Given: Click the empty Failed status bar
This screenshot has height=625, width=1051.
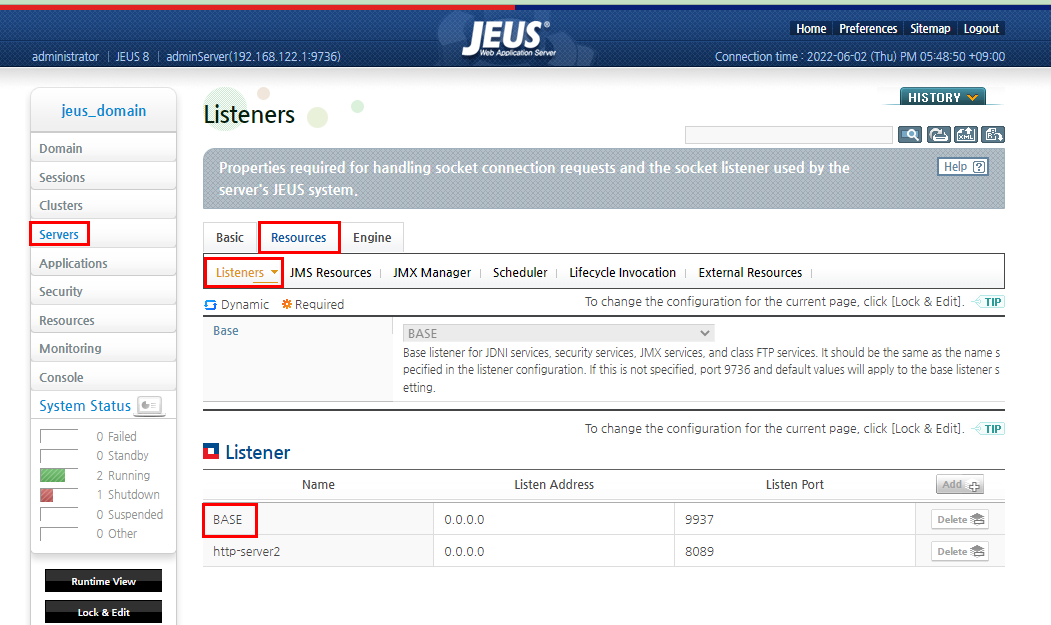Looking at the screenshot, I should tap(59, 437).
